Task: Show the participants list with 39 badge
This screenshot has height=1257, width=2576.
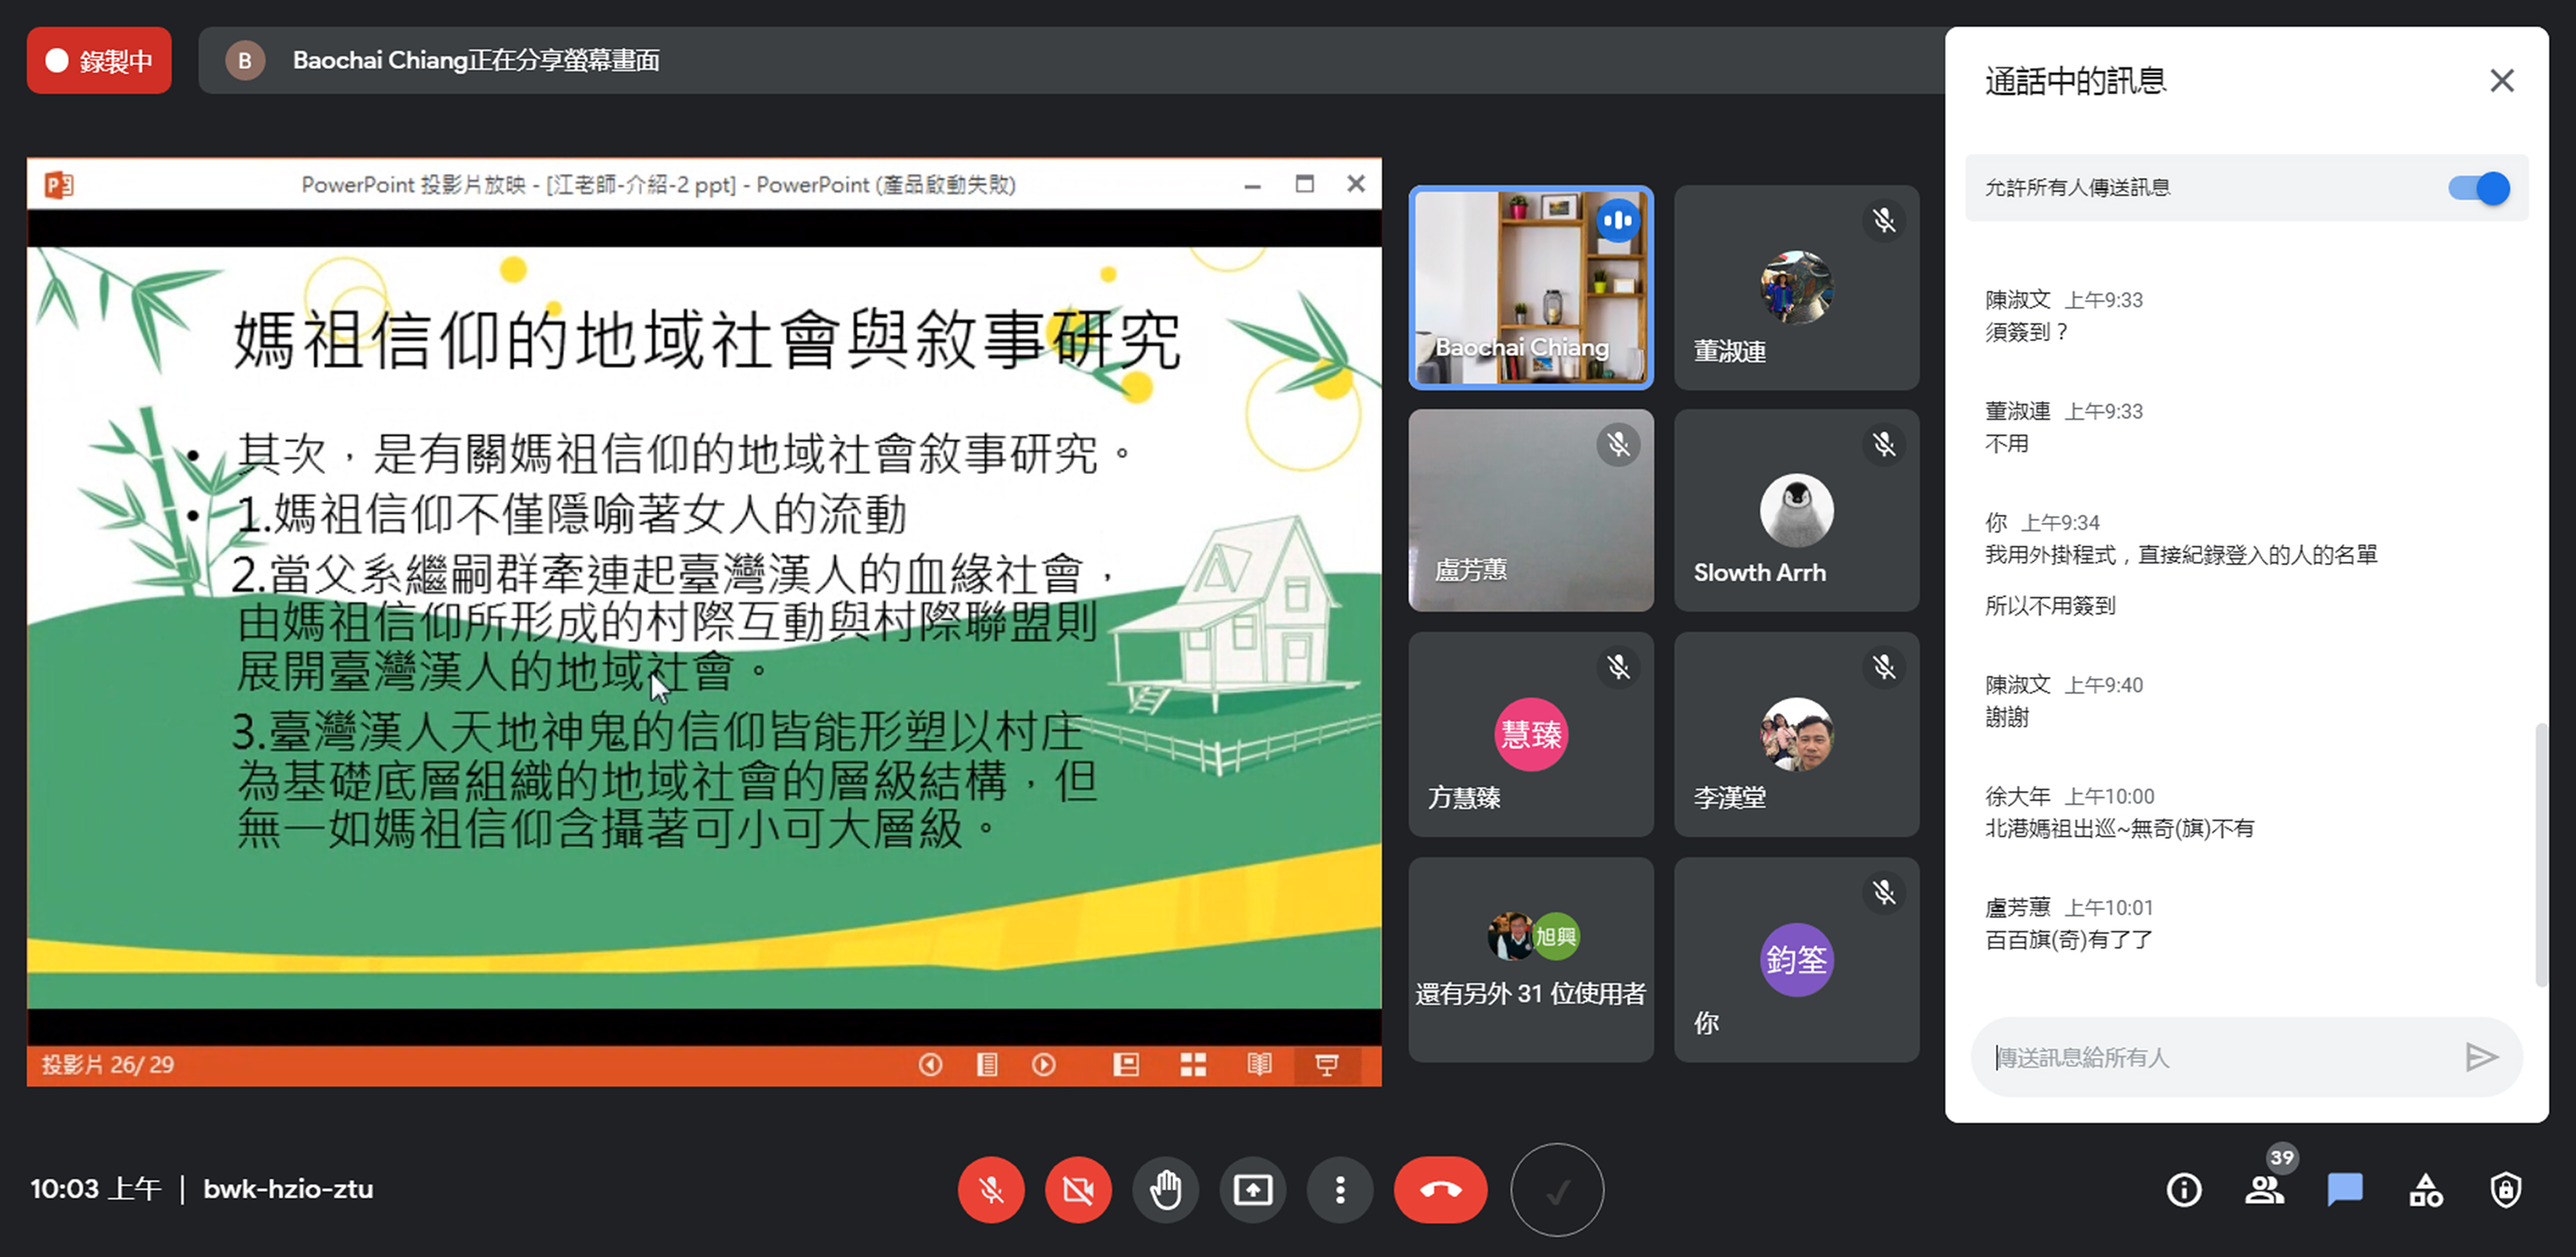Action: [x=2264, y=1190]
